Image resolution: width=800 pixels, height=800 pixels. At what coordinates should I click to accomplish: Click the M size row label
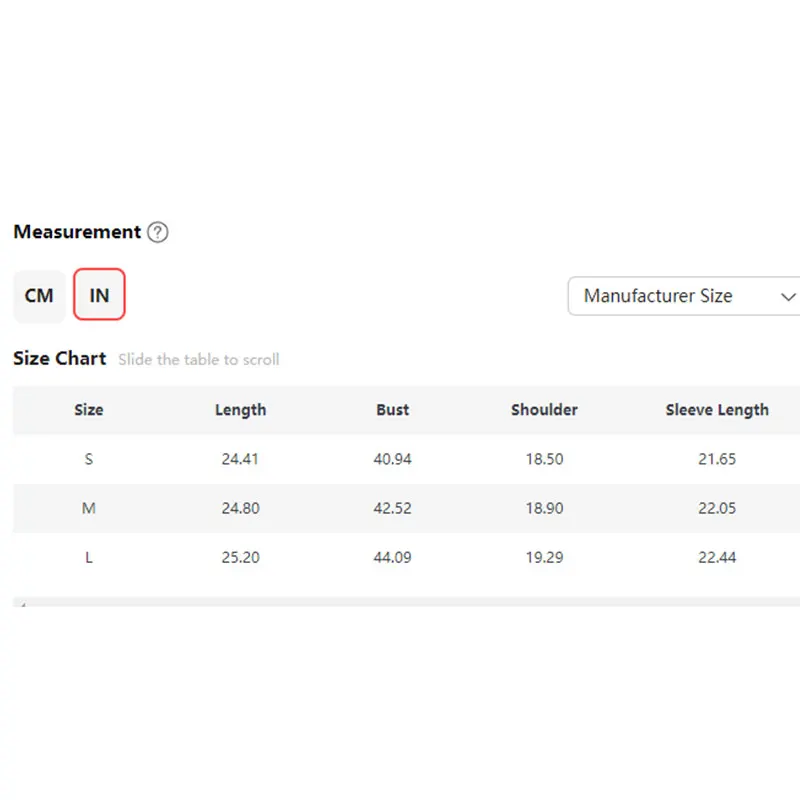(x=89, y=508)
